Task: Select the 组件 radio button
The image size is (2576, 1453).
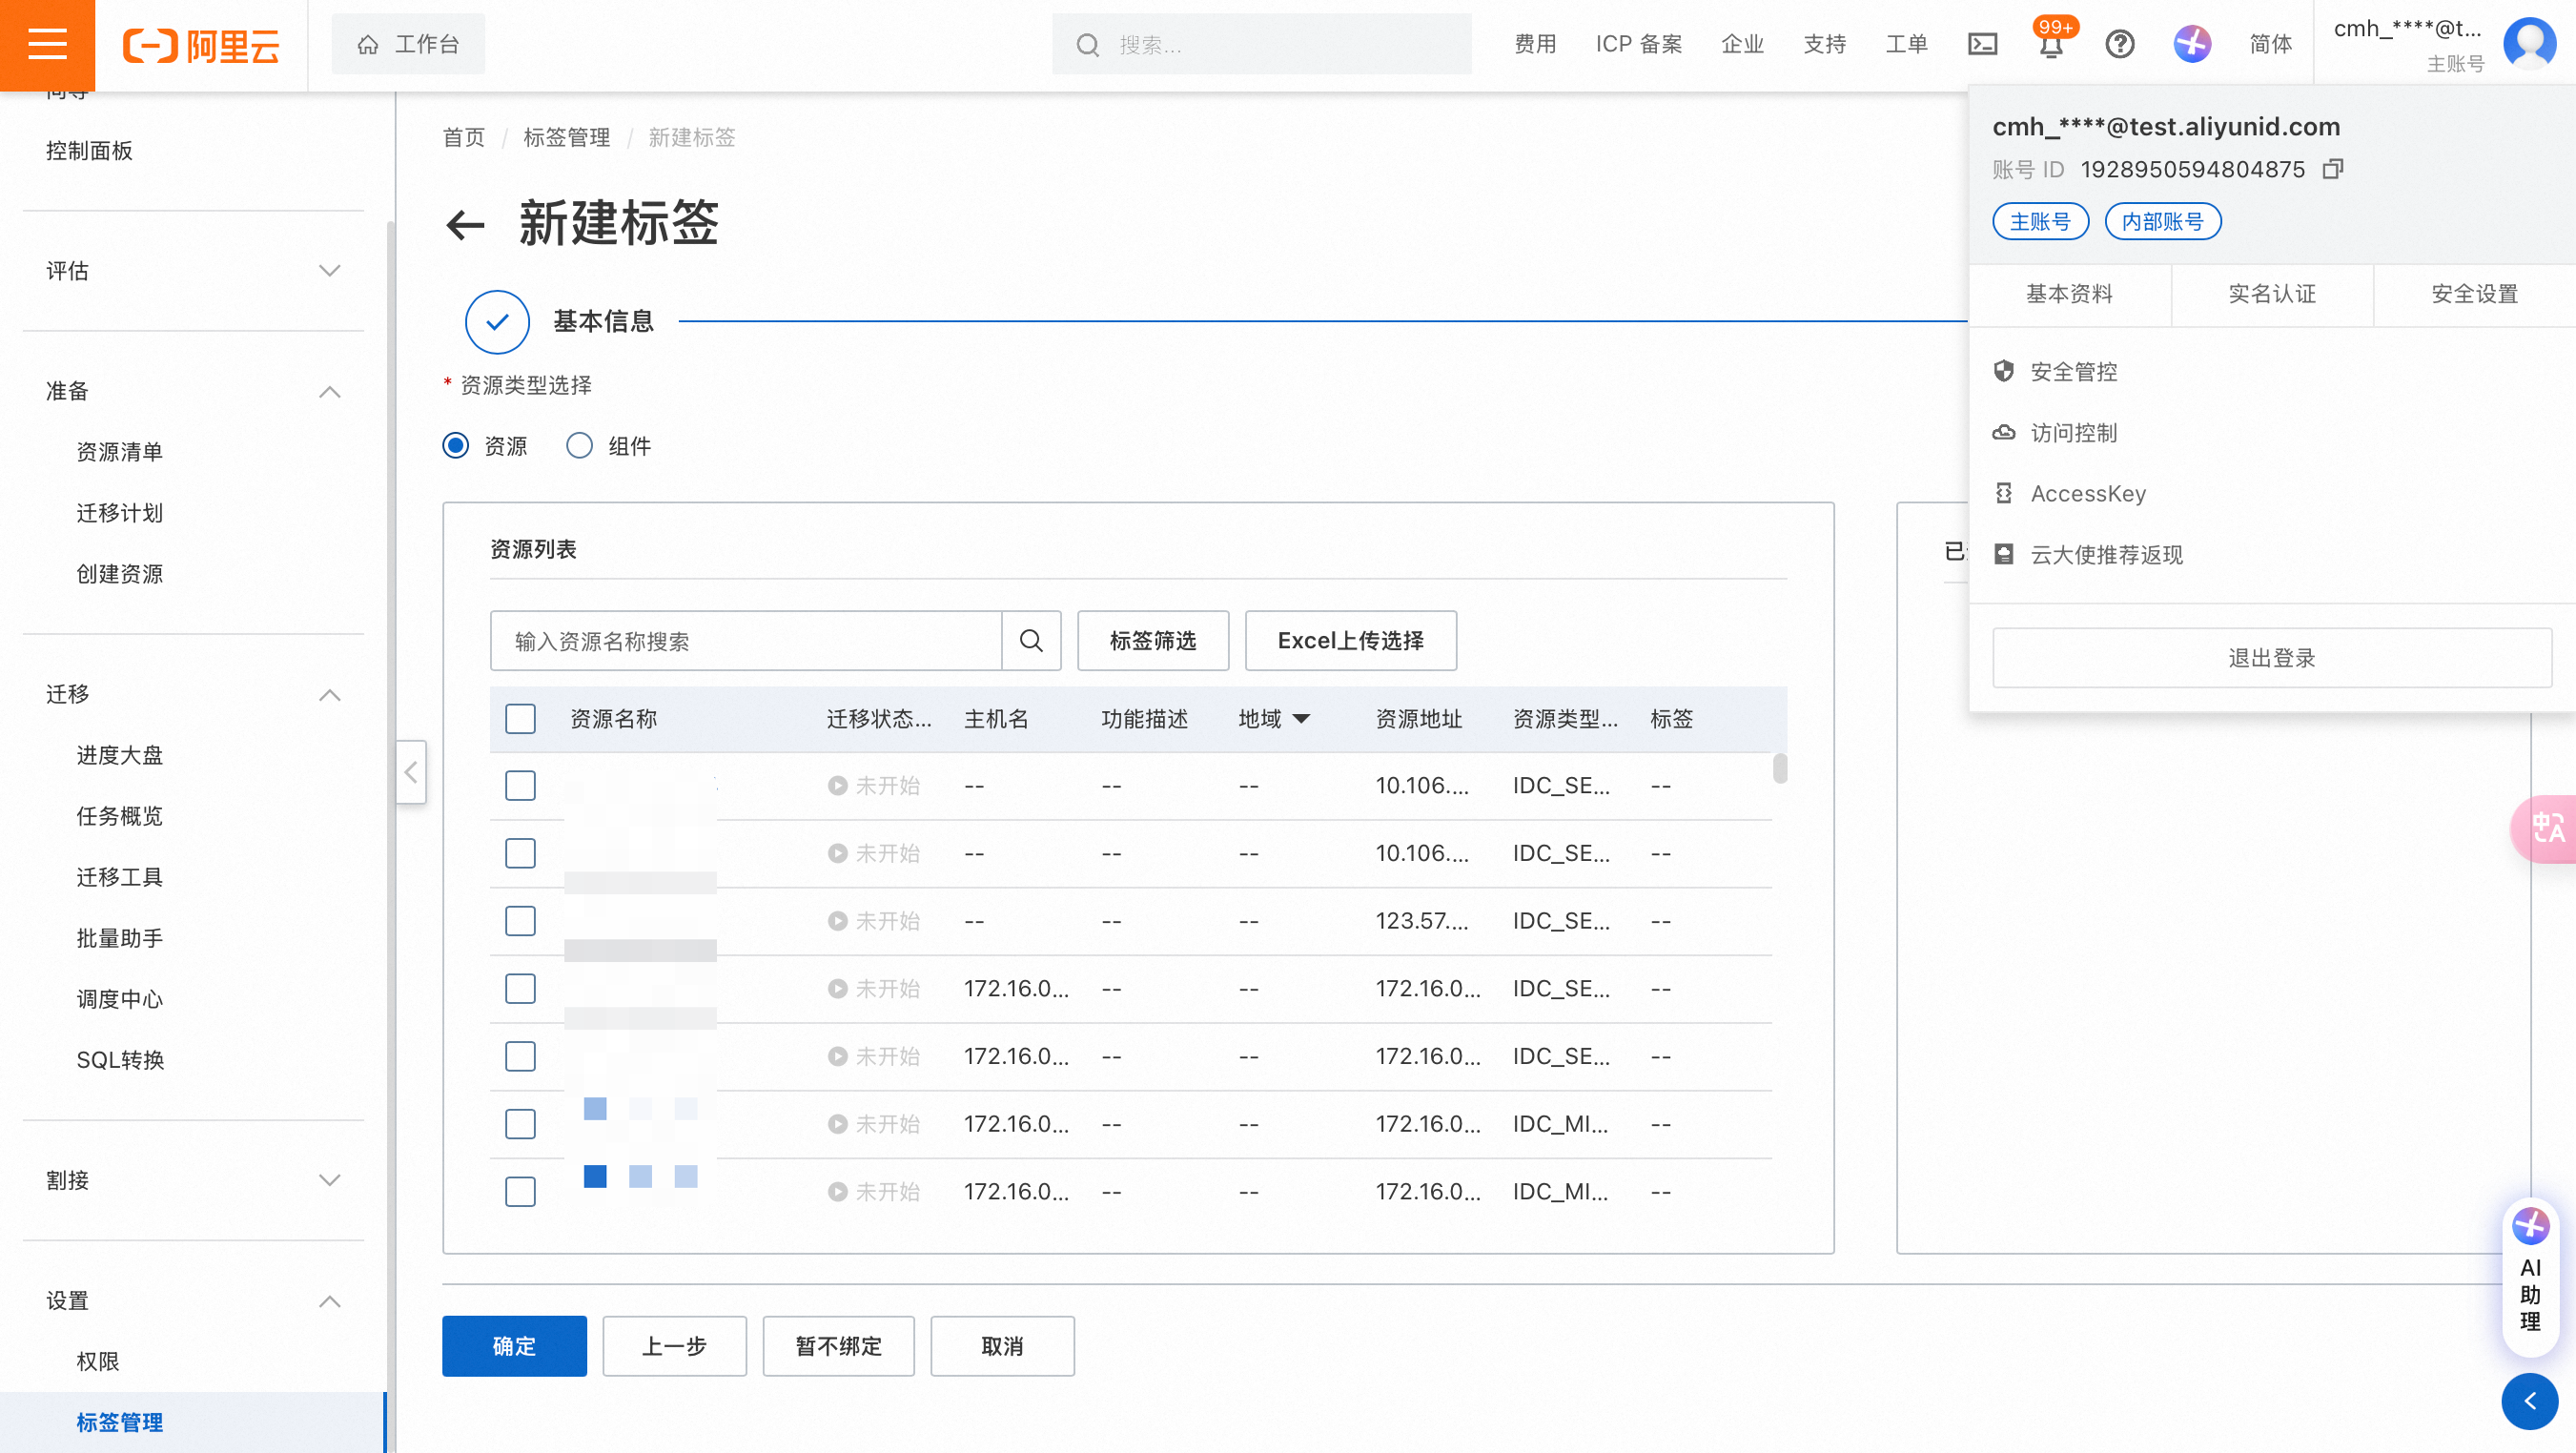Action: click(579, 446)
